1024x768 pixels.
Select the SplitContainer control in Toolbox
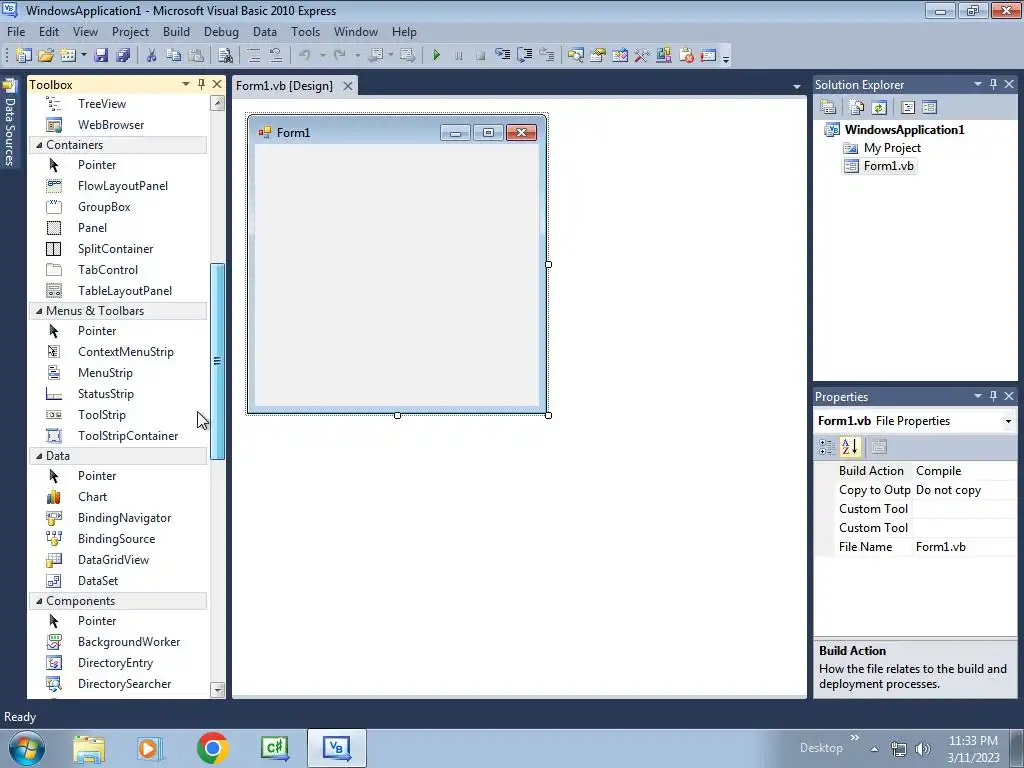point(118,249)
